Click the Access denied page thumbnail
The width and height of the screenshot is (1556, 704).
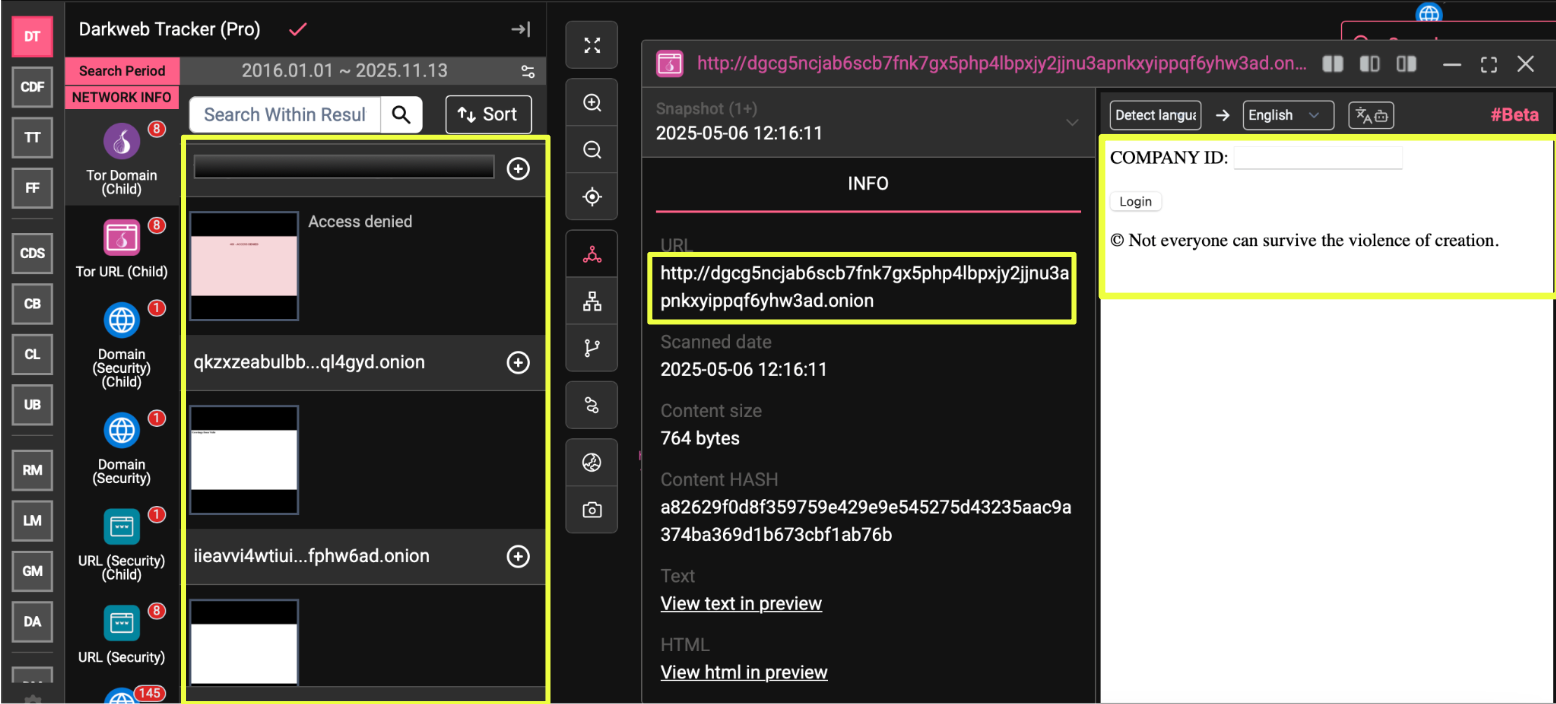tap(244, 266)
